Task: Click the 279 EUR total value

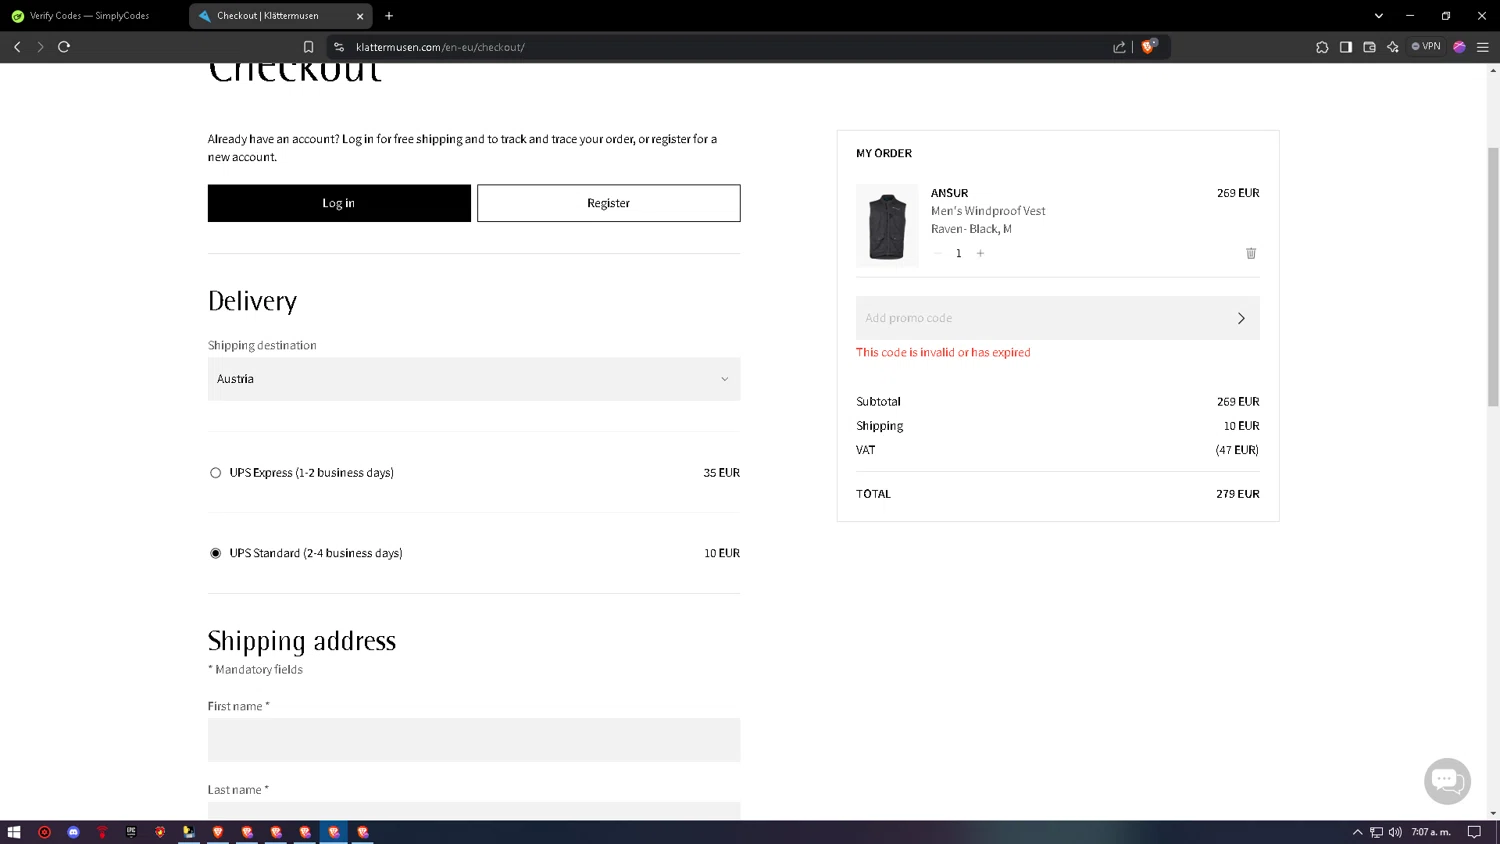Action: [1238, 494]
